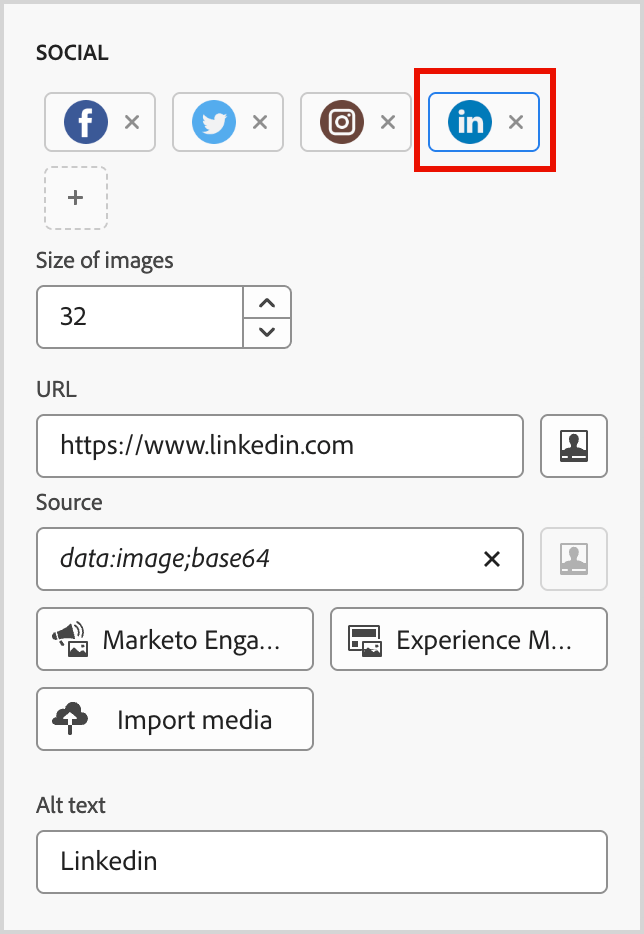Select the Facebook social icon
Screen dimensions: 644x934
[x=87, y=122]
